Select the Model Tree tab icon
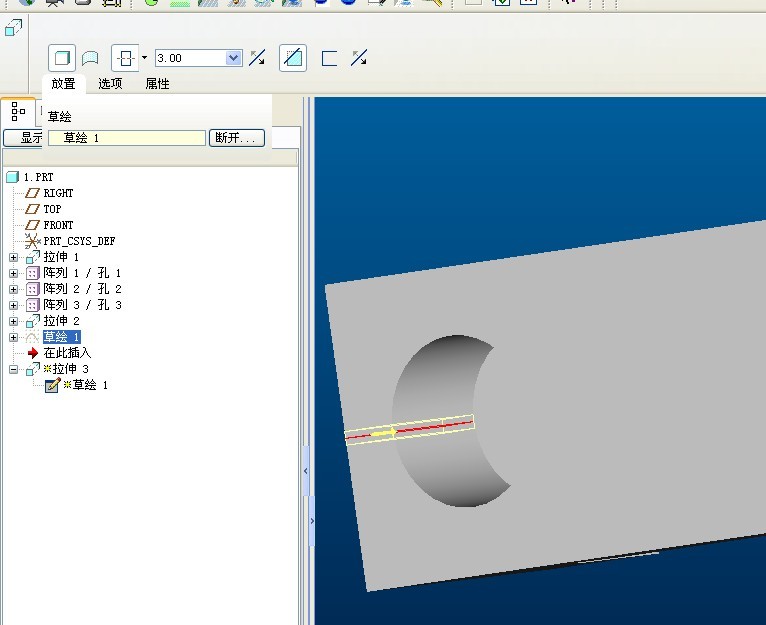The width and height of the screenshot is (766, 625). click(18, 112)
